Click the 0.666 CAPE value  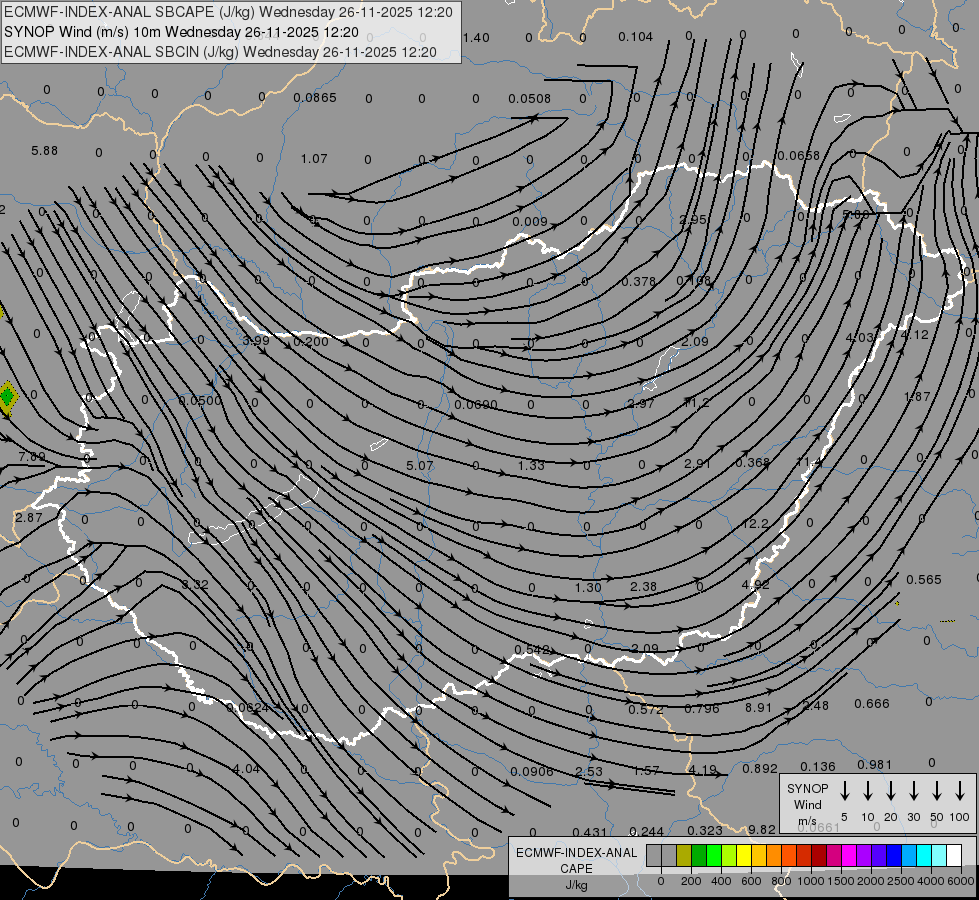[872, 704]
